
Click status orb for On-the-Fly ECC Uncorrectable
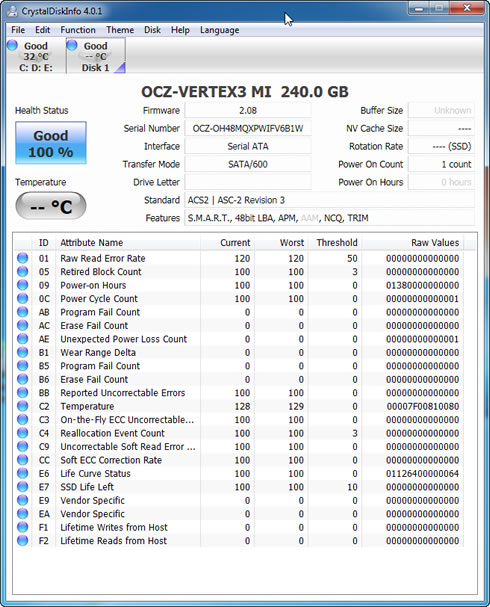[x=23, y=420]
